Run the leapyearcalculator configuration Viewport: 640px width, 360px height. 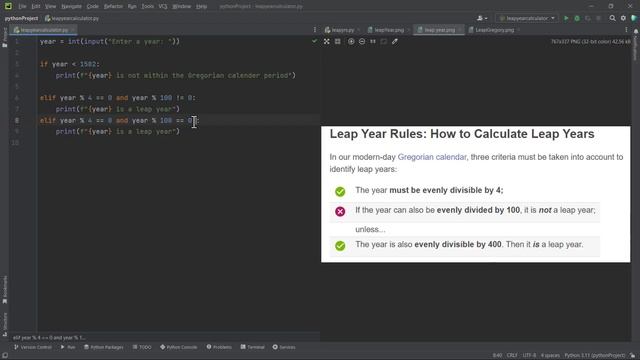click(x=566, y=18)
